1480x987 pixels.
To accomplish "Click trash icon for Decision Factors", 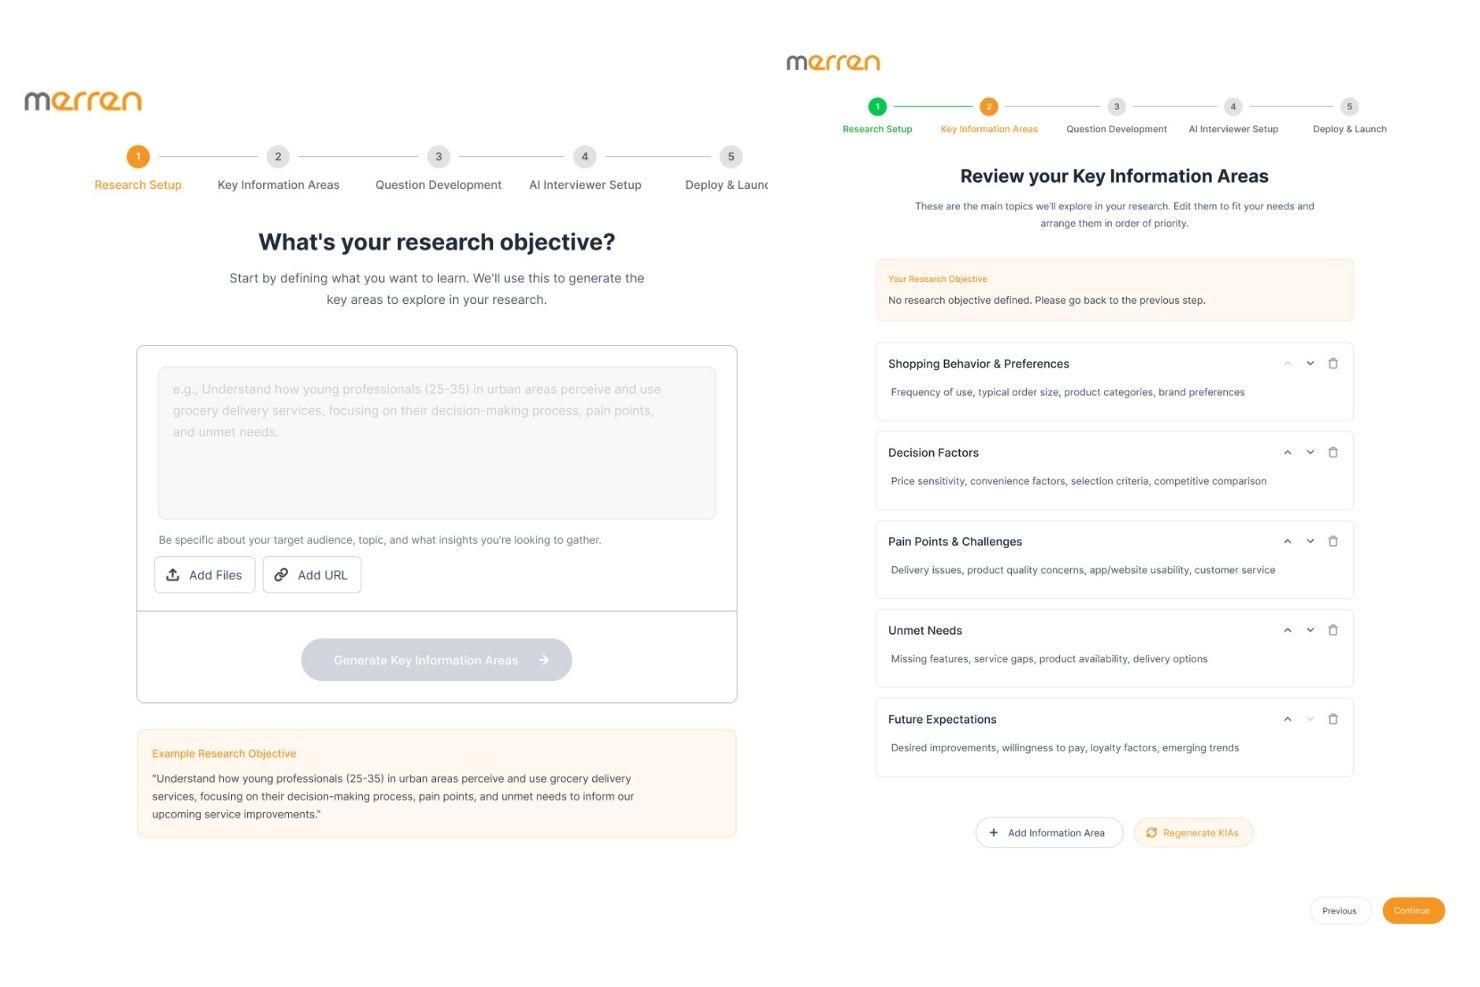I will coord(1332,453).
